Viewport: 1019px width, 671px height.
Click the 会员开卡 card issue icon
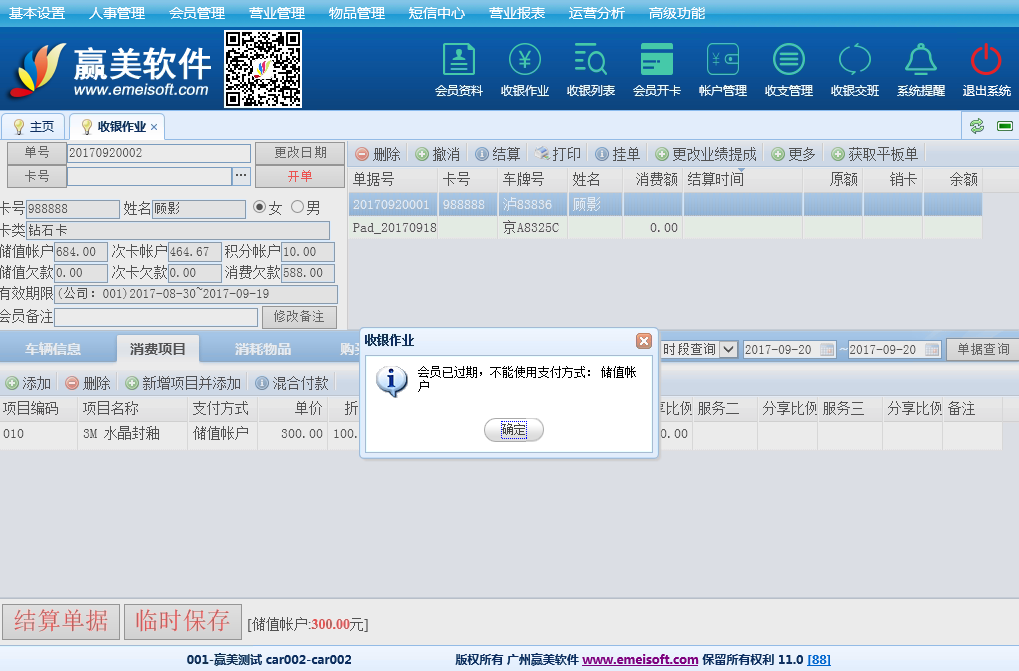(657, 69)
